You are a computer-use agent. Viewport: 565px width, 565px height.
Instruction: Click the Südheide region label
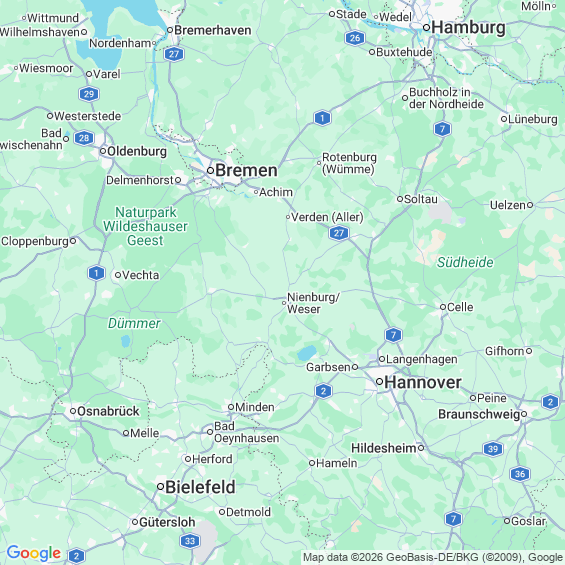click(465, 262)
